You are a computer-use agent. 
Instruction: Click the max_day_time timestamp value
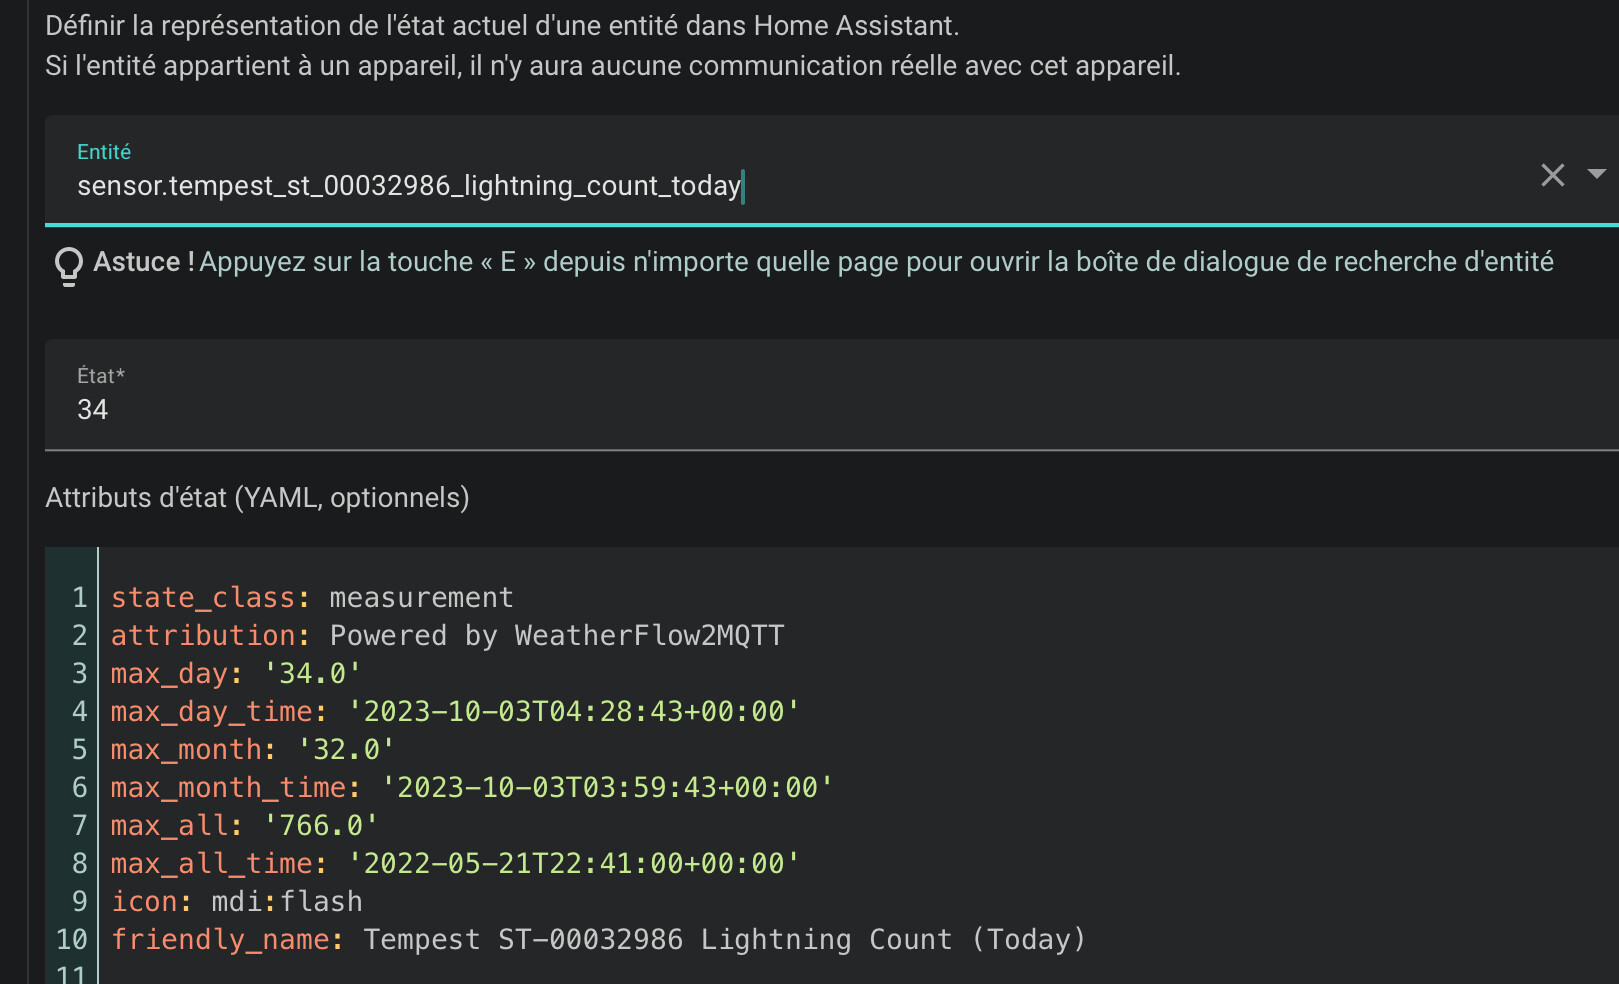point(575,711)
